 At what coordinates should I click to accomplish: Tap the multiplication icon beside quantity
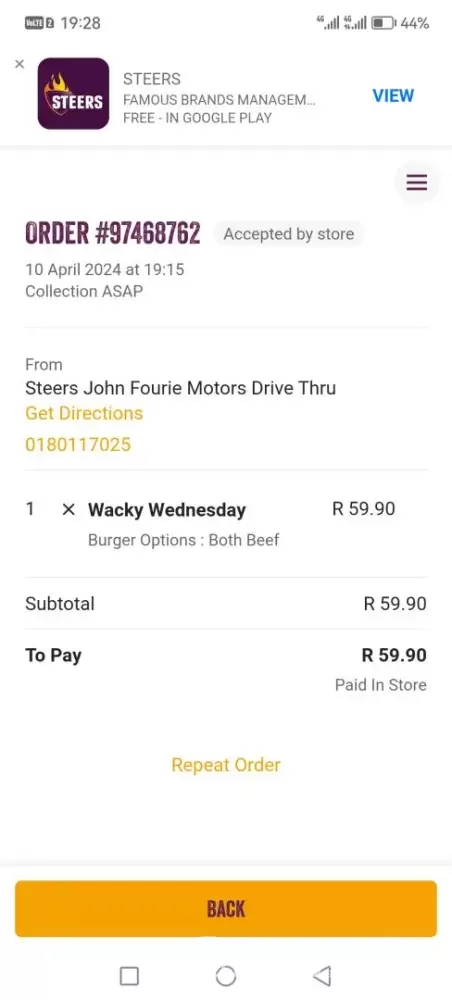pyautogui.click(x=68, y=510)
